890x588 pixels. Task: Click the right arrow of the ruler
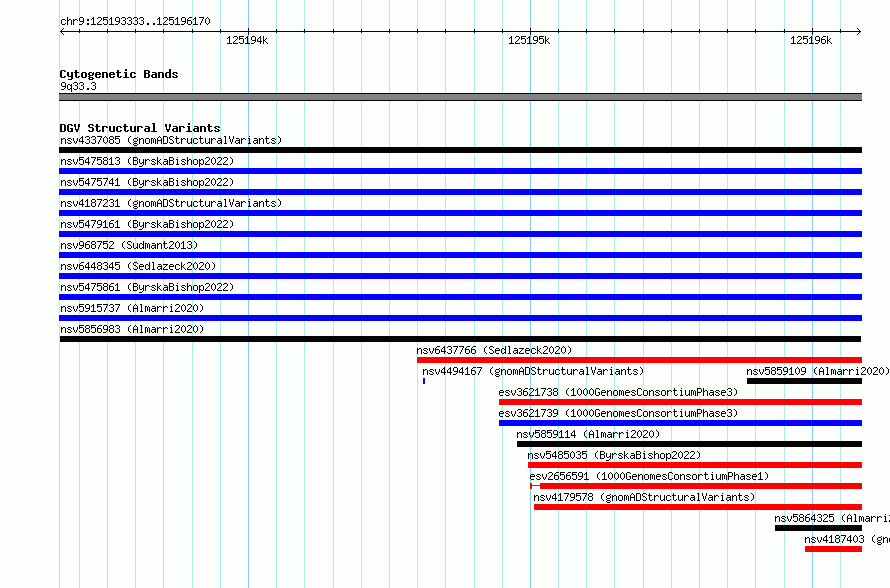pos(859,32)
